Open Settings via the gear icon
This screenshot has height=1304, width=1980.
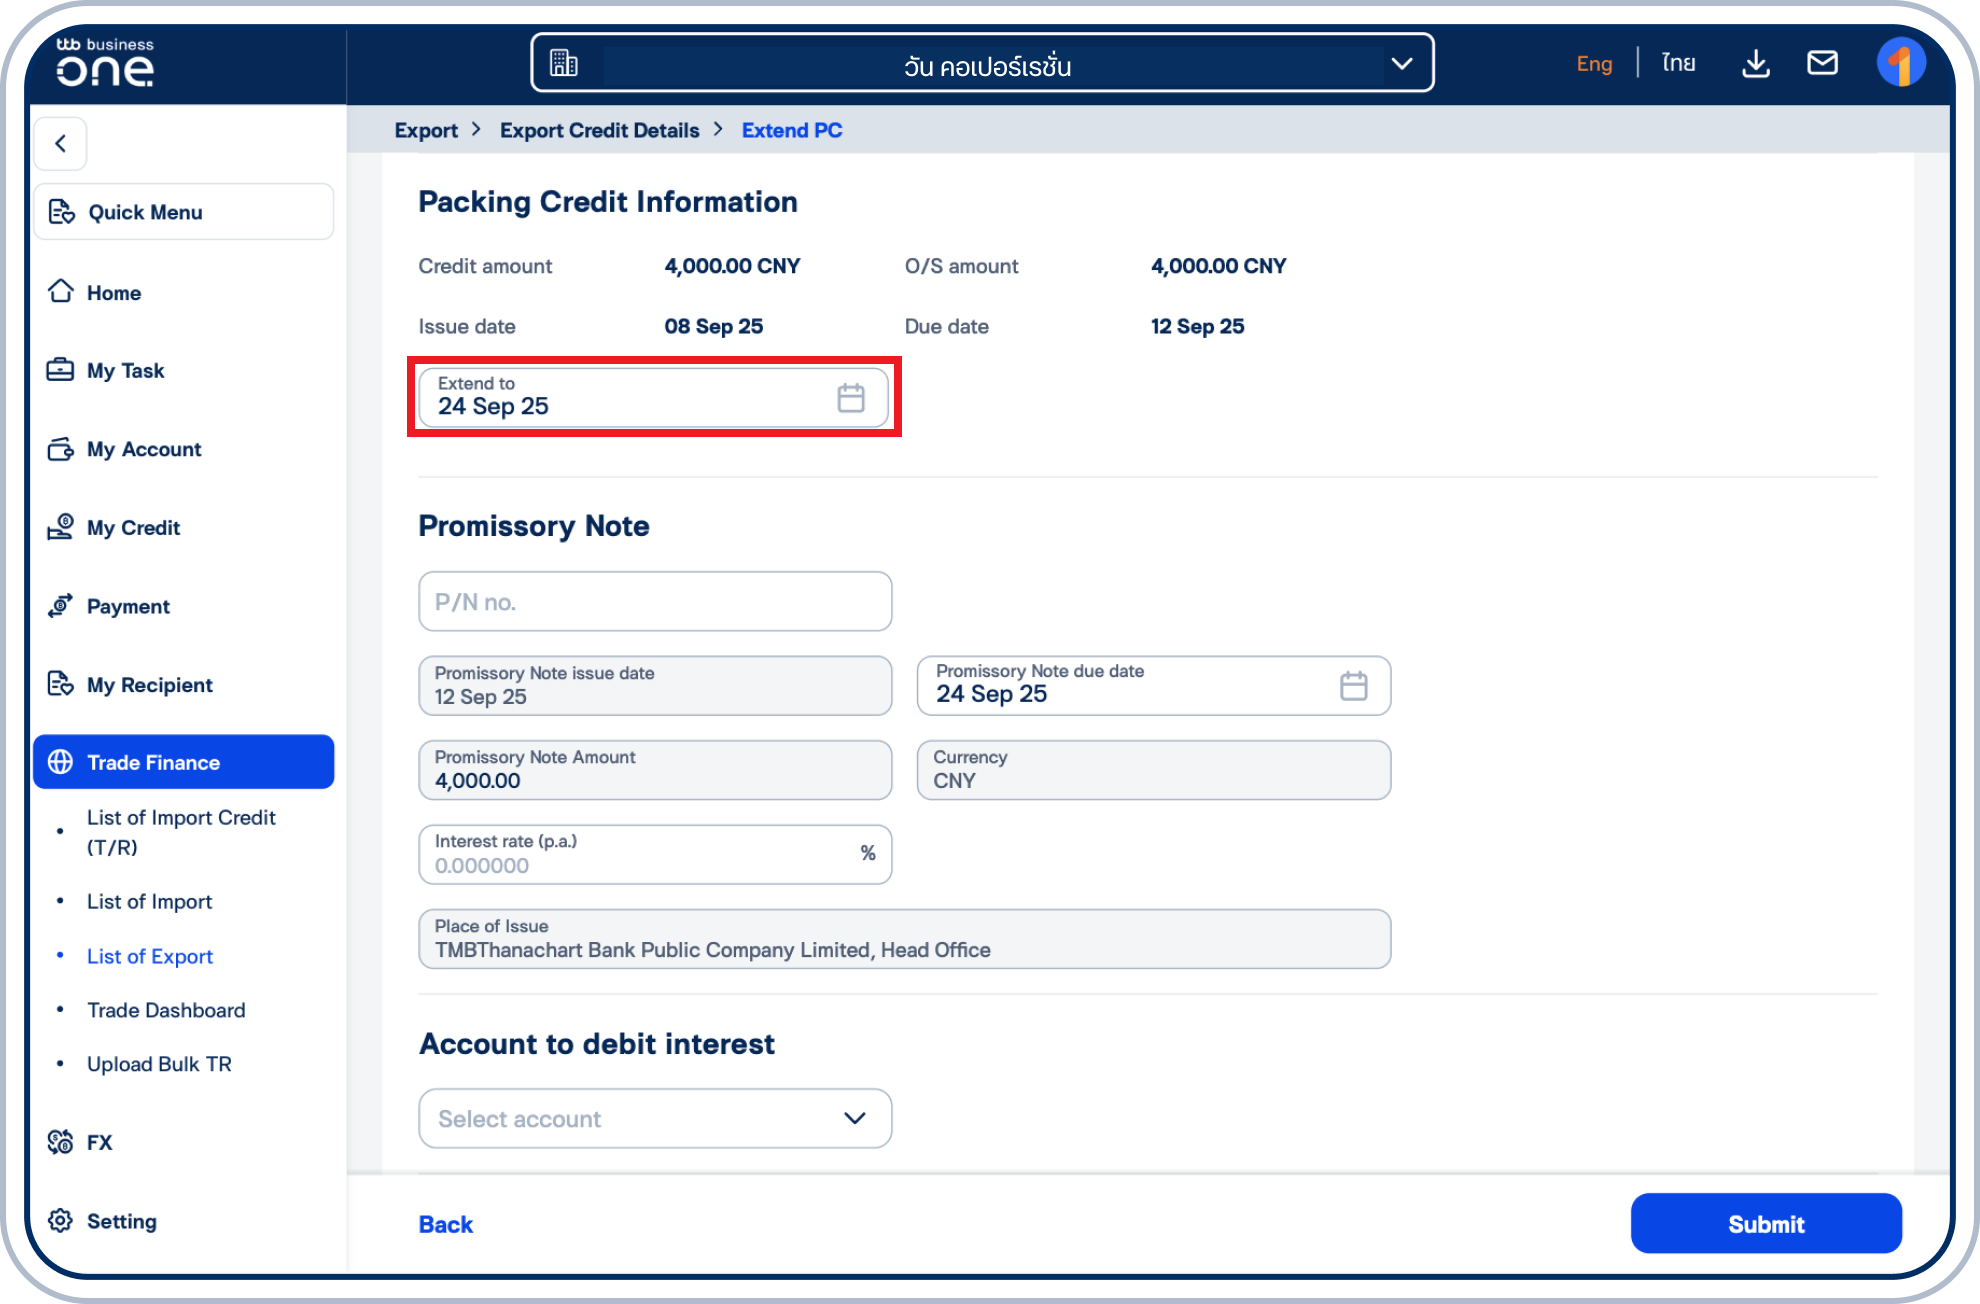pos(61,1220)
